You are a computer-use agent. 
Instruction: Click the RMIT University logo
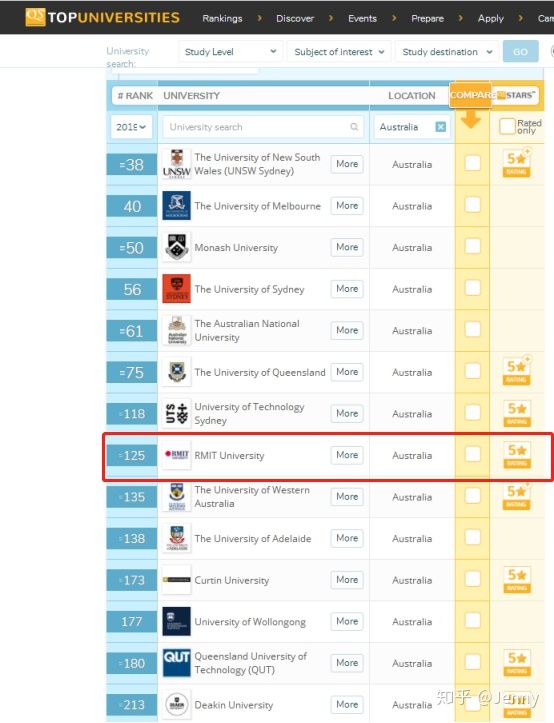[x=177, y=455]
